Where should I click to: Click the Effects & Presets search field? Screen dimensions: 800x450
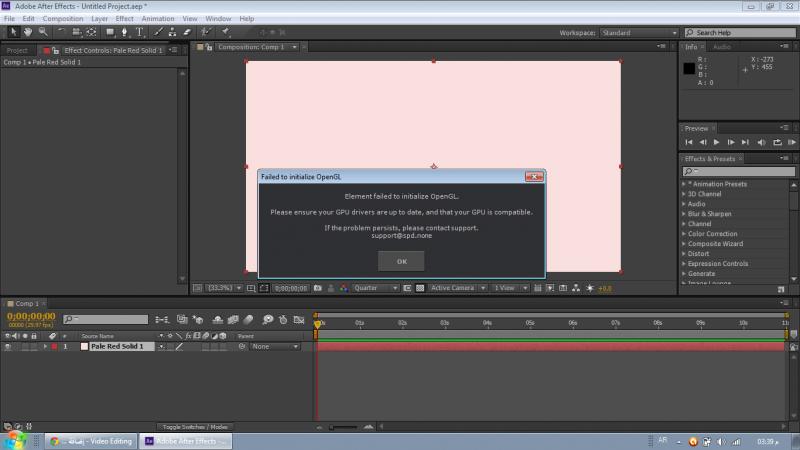[x=738, y=171]
